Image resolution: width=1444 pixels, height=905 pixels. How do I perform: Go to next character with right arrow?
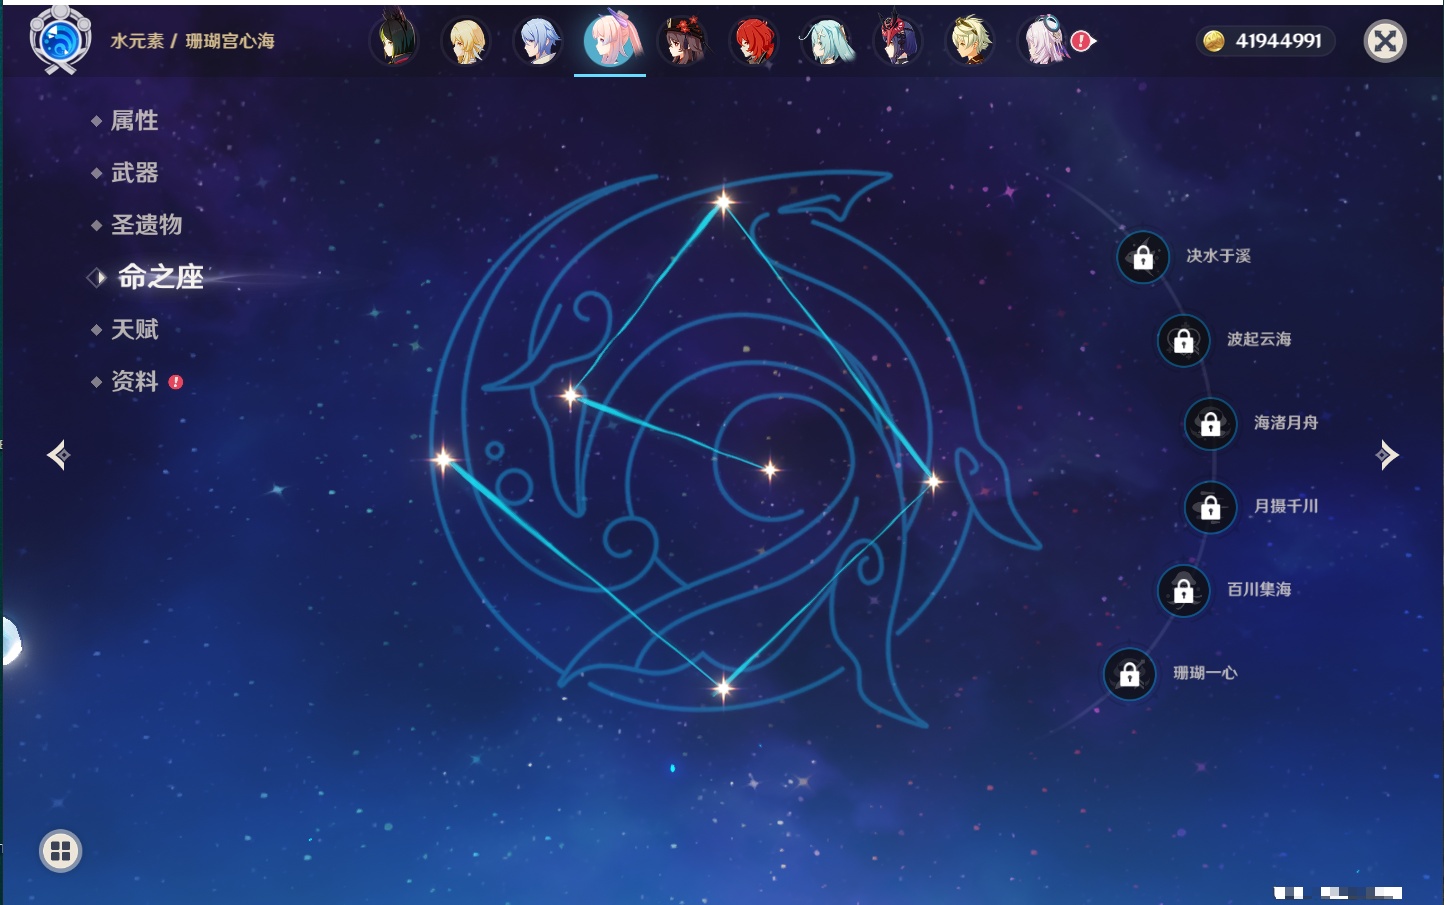(x=1386, y=455)
